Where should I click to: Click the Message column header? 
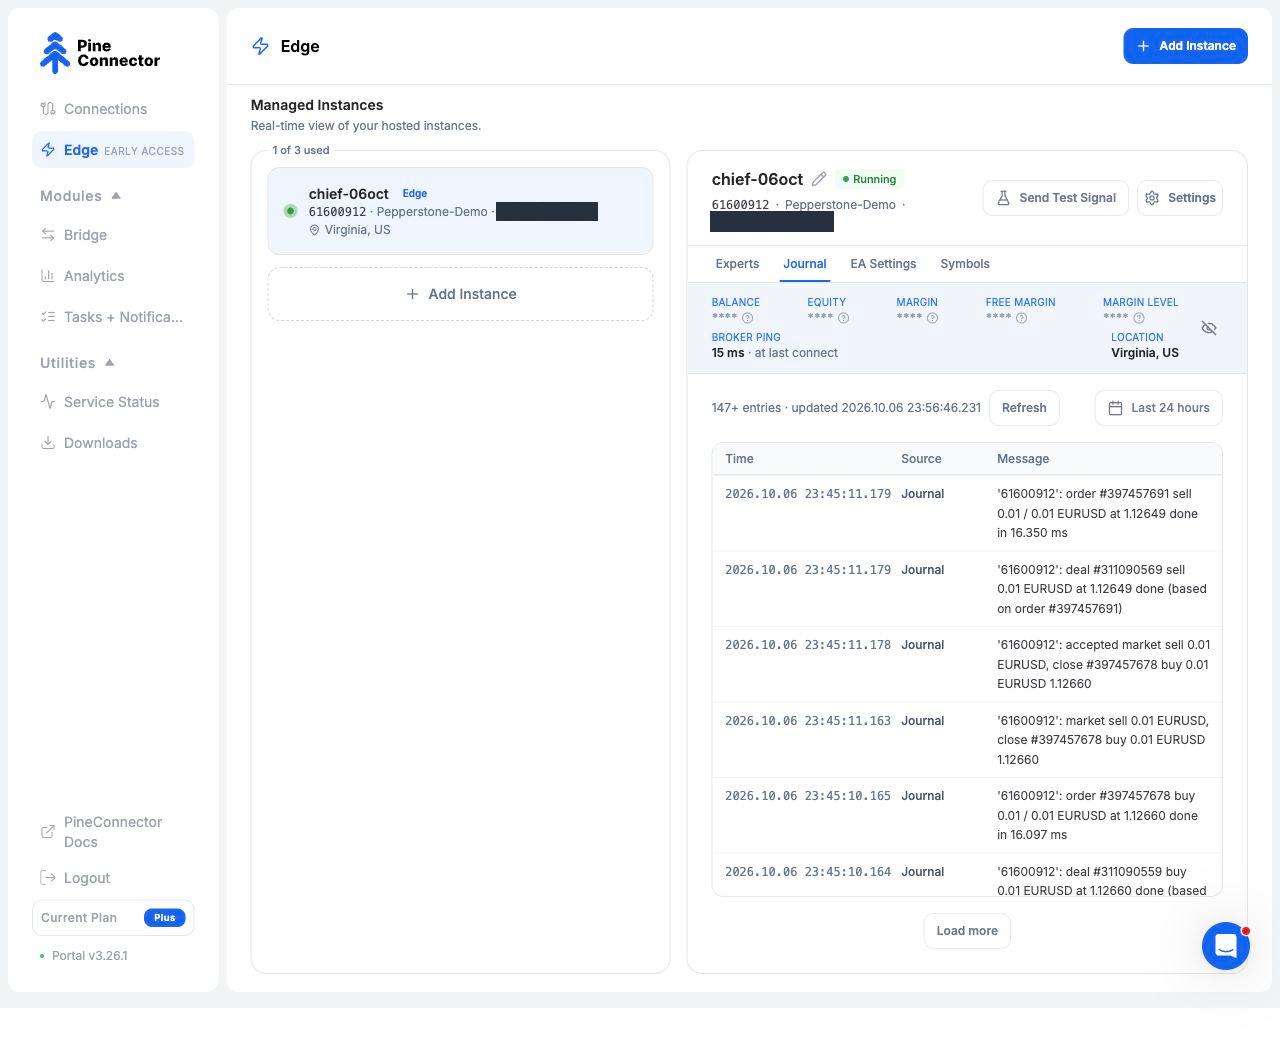point(1023,459)
